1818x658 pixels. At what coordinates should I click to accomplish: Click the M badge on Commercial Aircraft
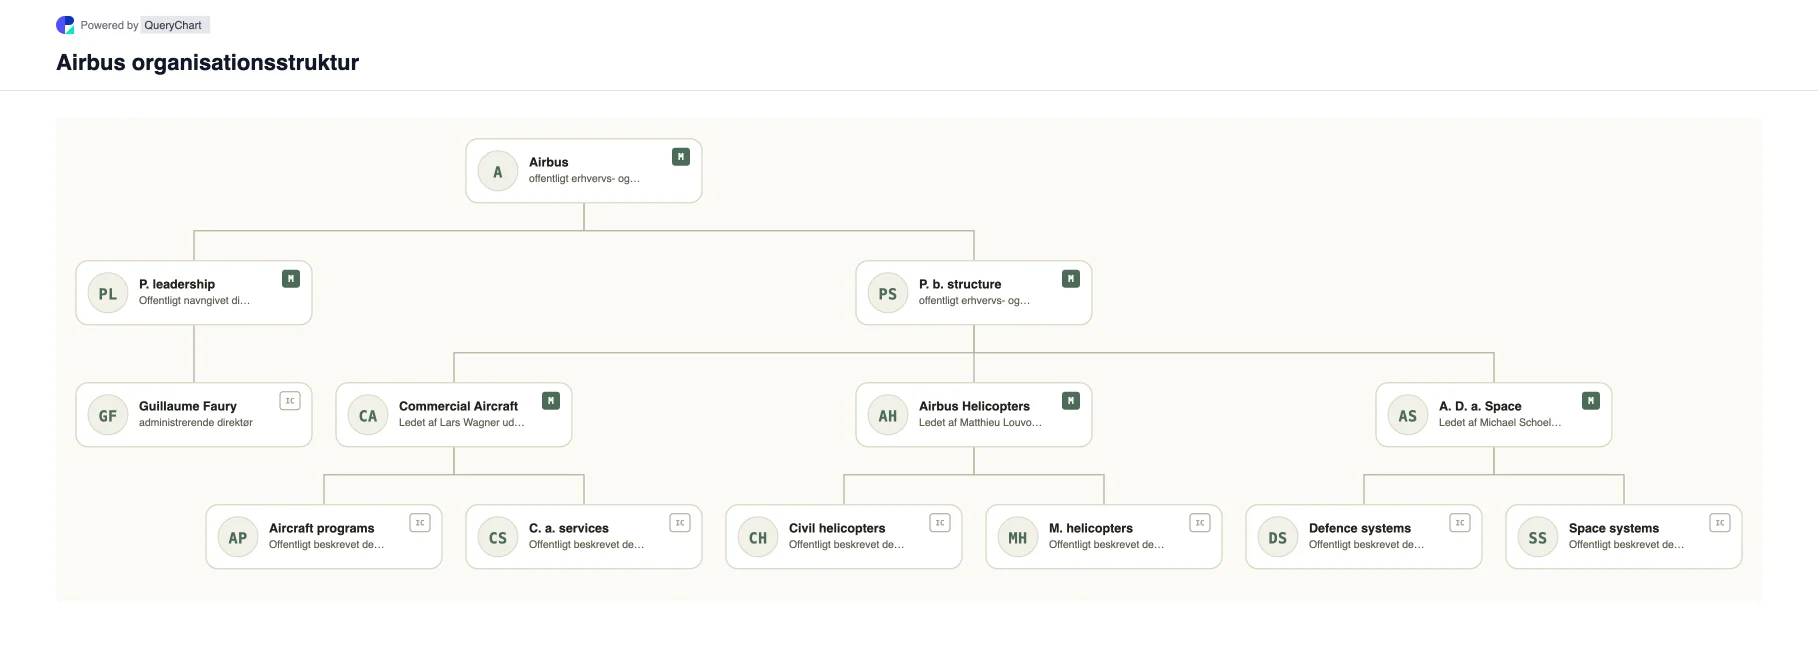click(x=551, y=401)
